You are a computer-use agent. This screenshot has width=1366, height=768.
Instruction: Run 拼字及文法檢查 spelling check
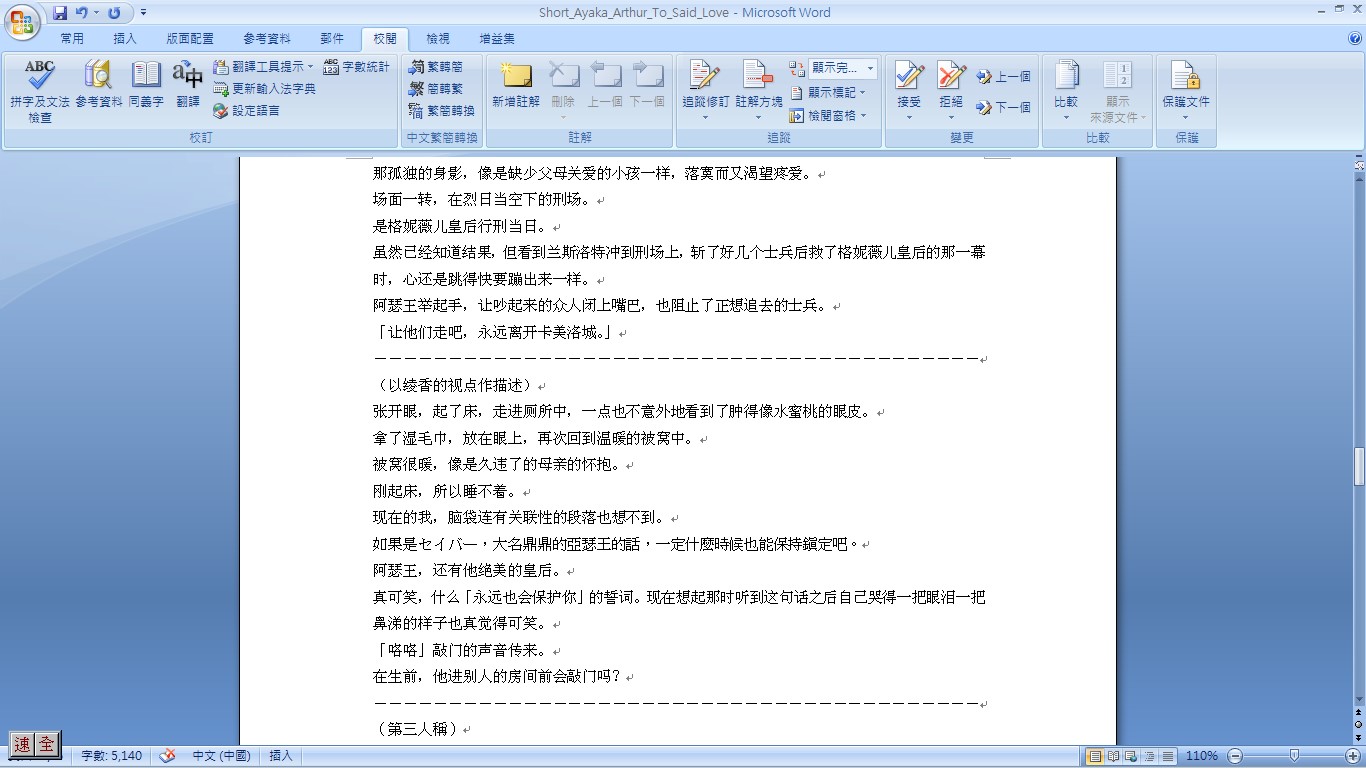[x=40, y=91]
